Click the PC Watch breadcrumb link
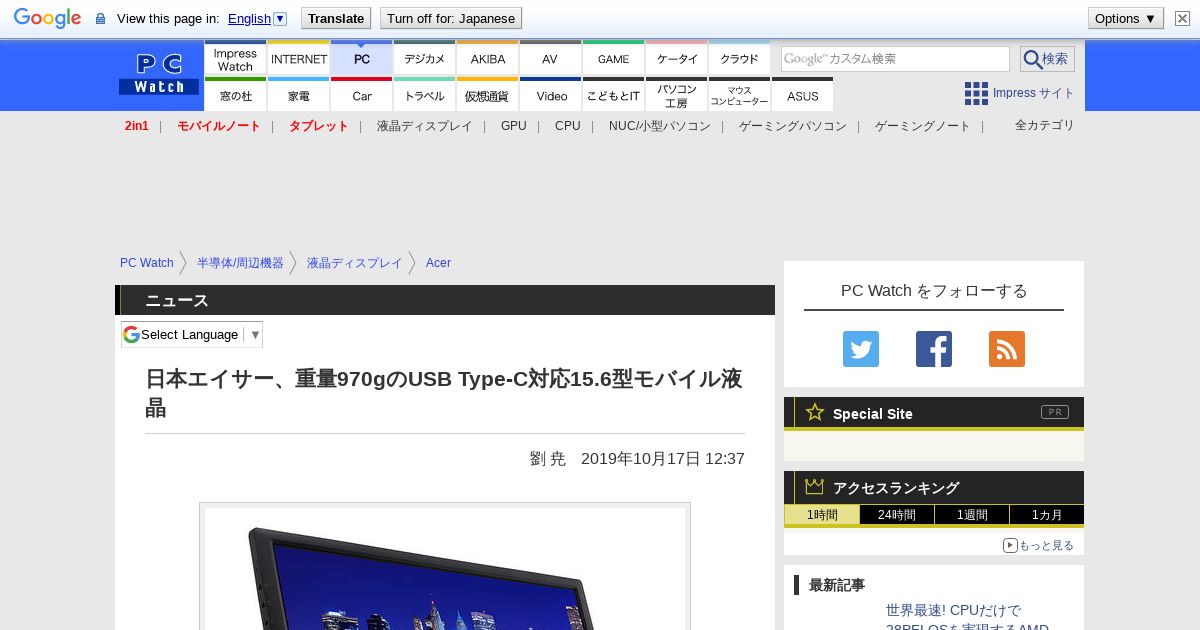This screenshot has width=1200, height=630. coord(147,263)
